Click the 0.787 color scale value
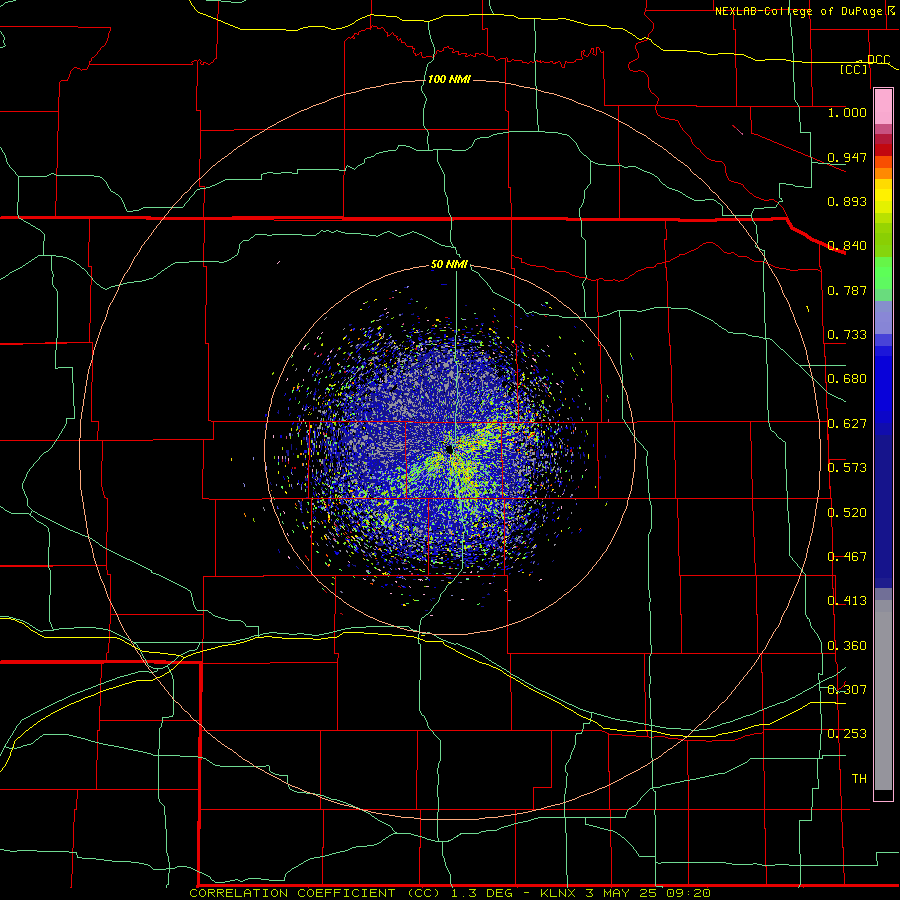 click(847, 290)
